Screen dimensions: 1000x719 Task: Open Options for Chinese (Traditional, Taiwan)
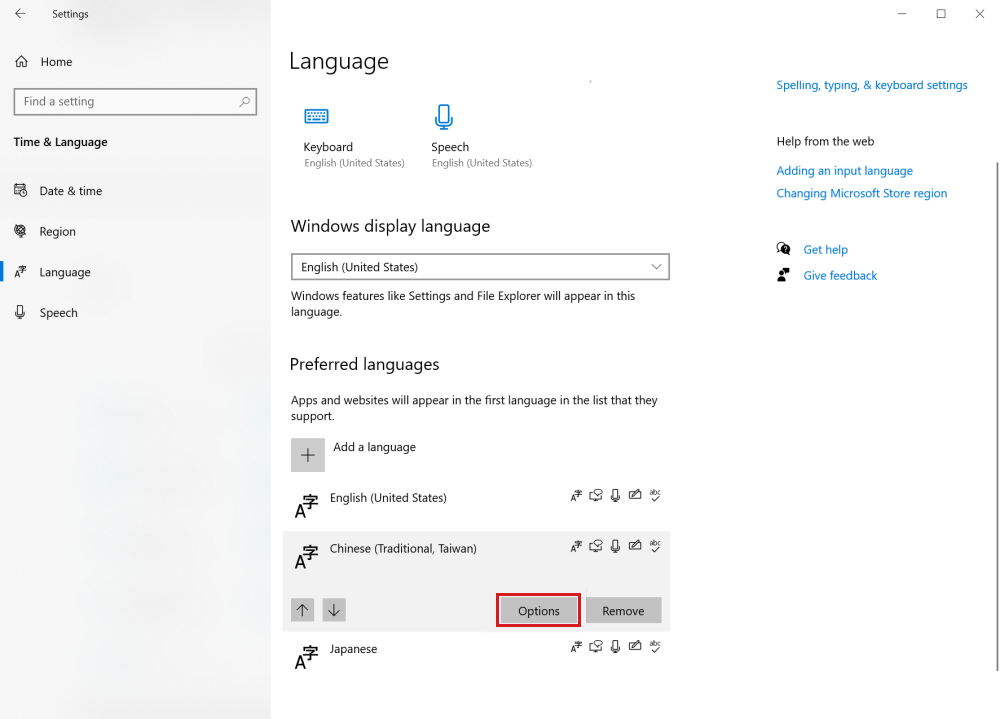539,611
